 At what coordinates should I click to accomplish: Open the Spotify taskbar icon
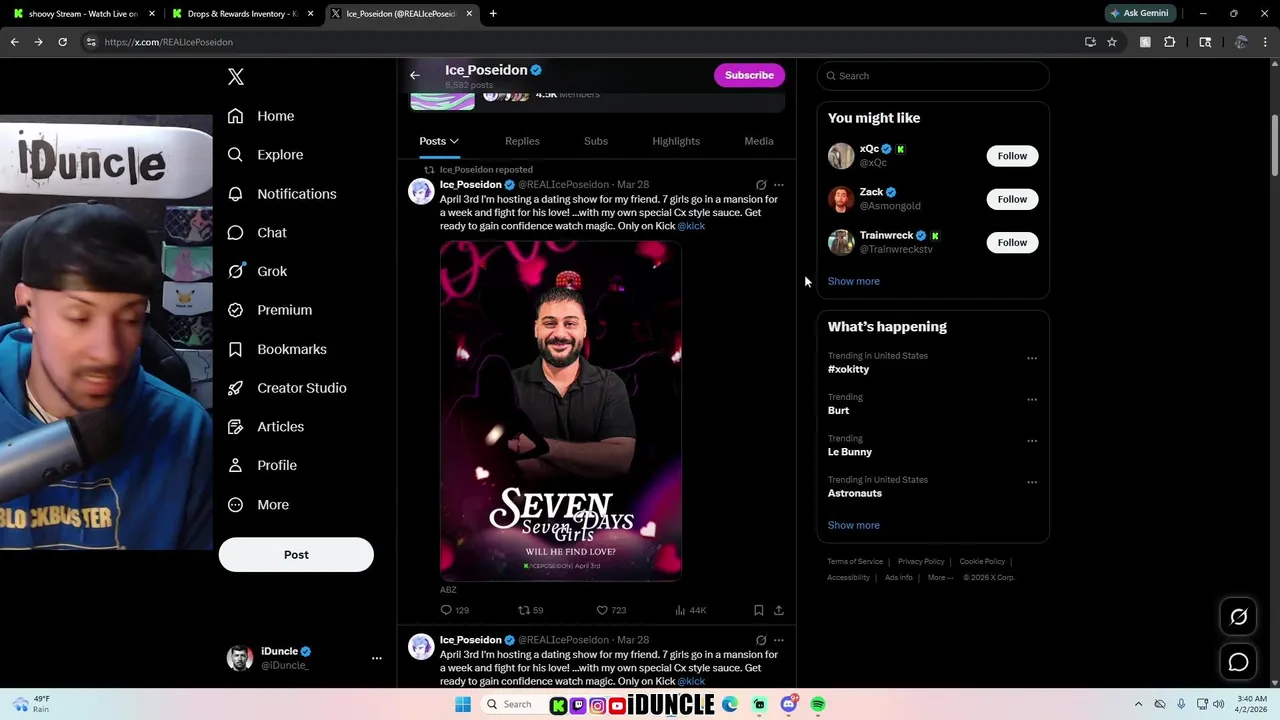[818, 705]
